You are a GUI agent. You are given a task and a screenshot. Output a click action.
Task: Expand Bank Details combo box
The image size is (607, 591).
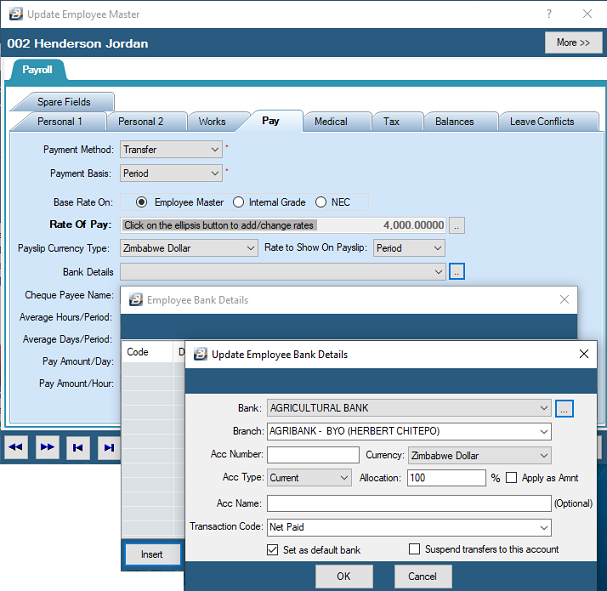coord(283,272)
